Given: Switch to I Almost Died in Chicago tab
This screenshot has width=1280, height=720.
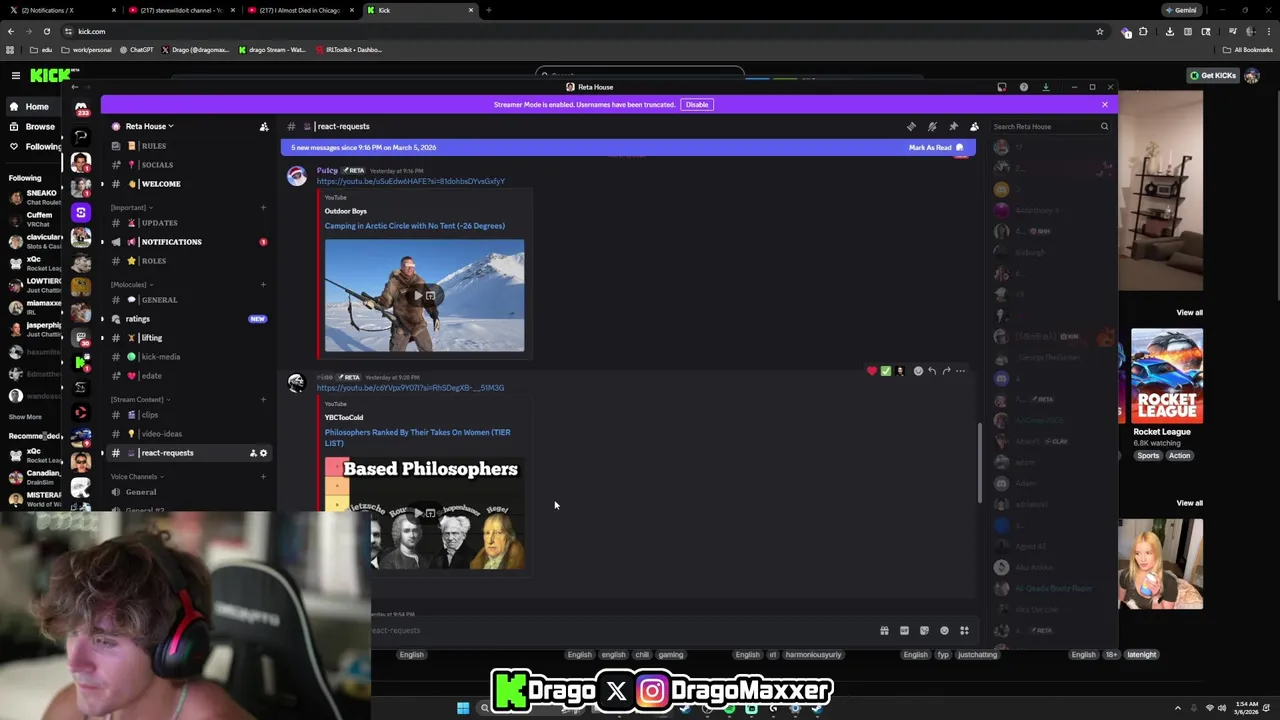Looking at the screenshot, I should tap(300, 10).
